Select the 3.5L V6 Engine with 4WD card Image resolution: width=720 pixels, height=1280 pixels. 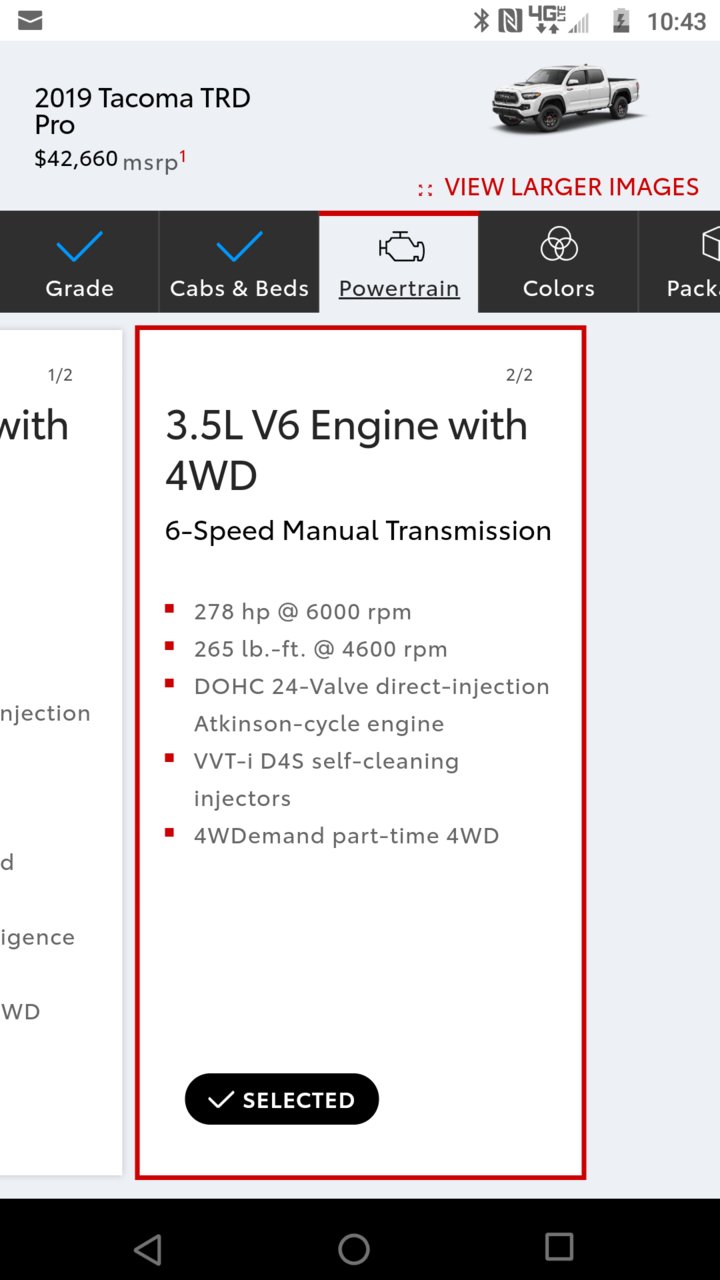(x=360, y=752)
